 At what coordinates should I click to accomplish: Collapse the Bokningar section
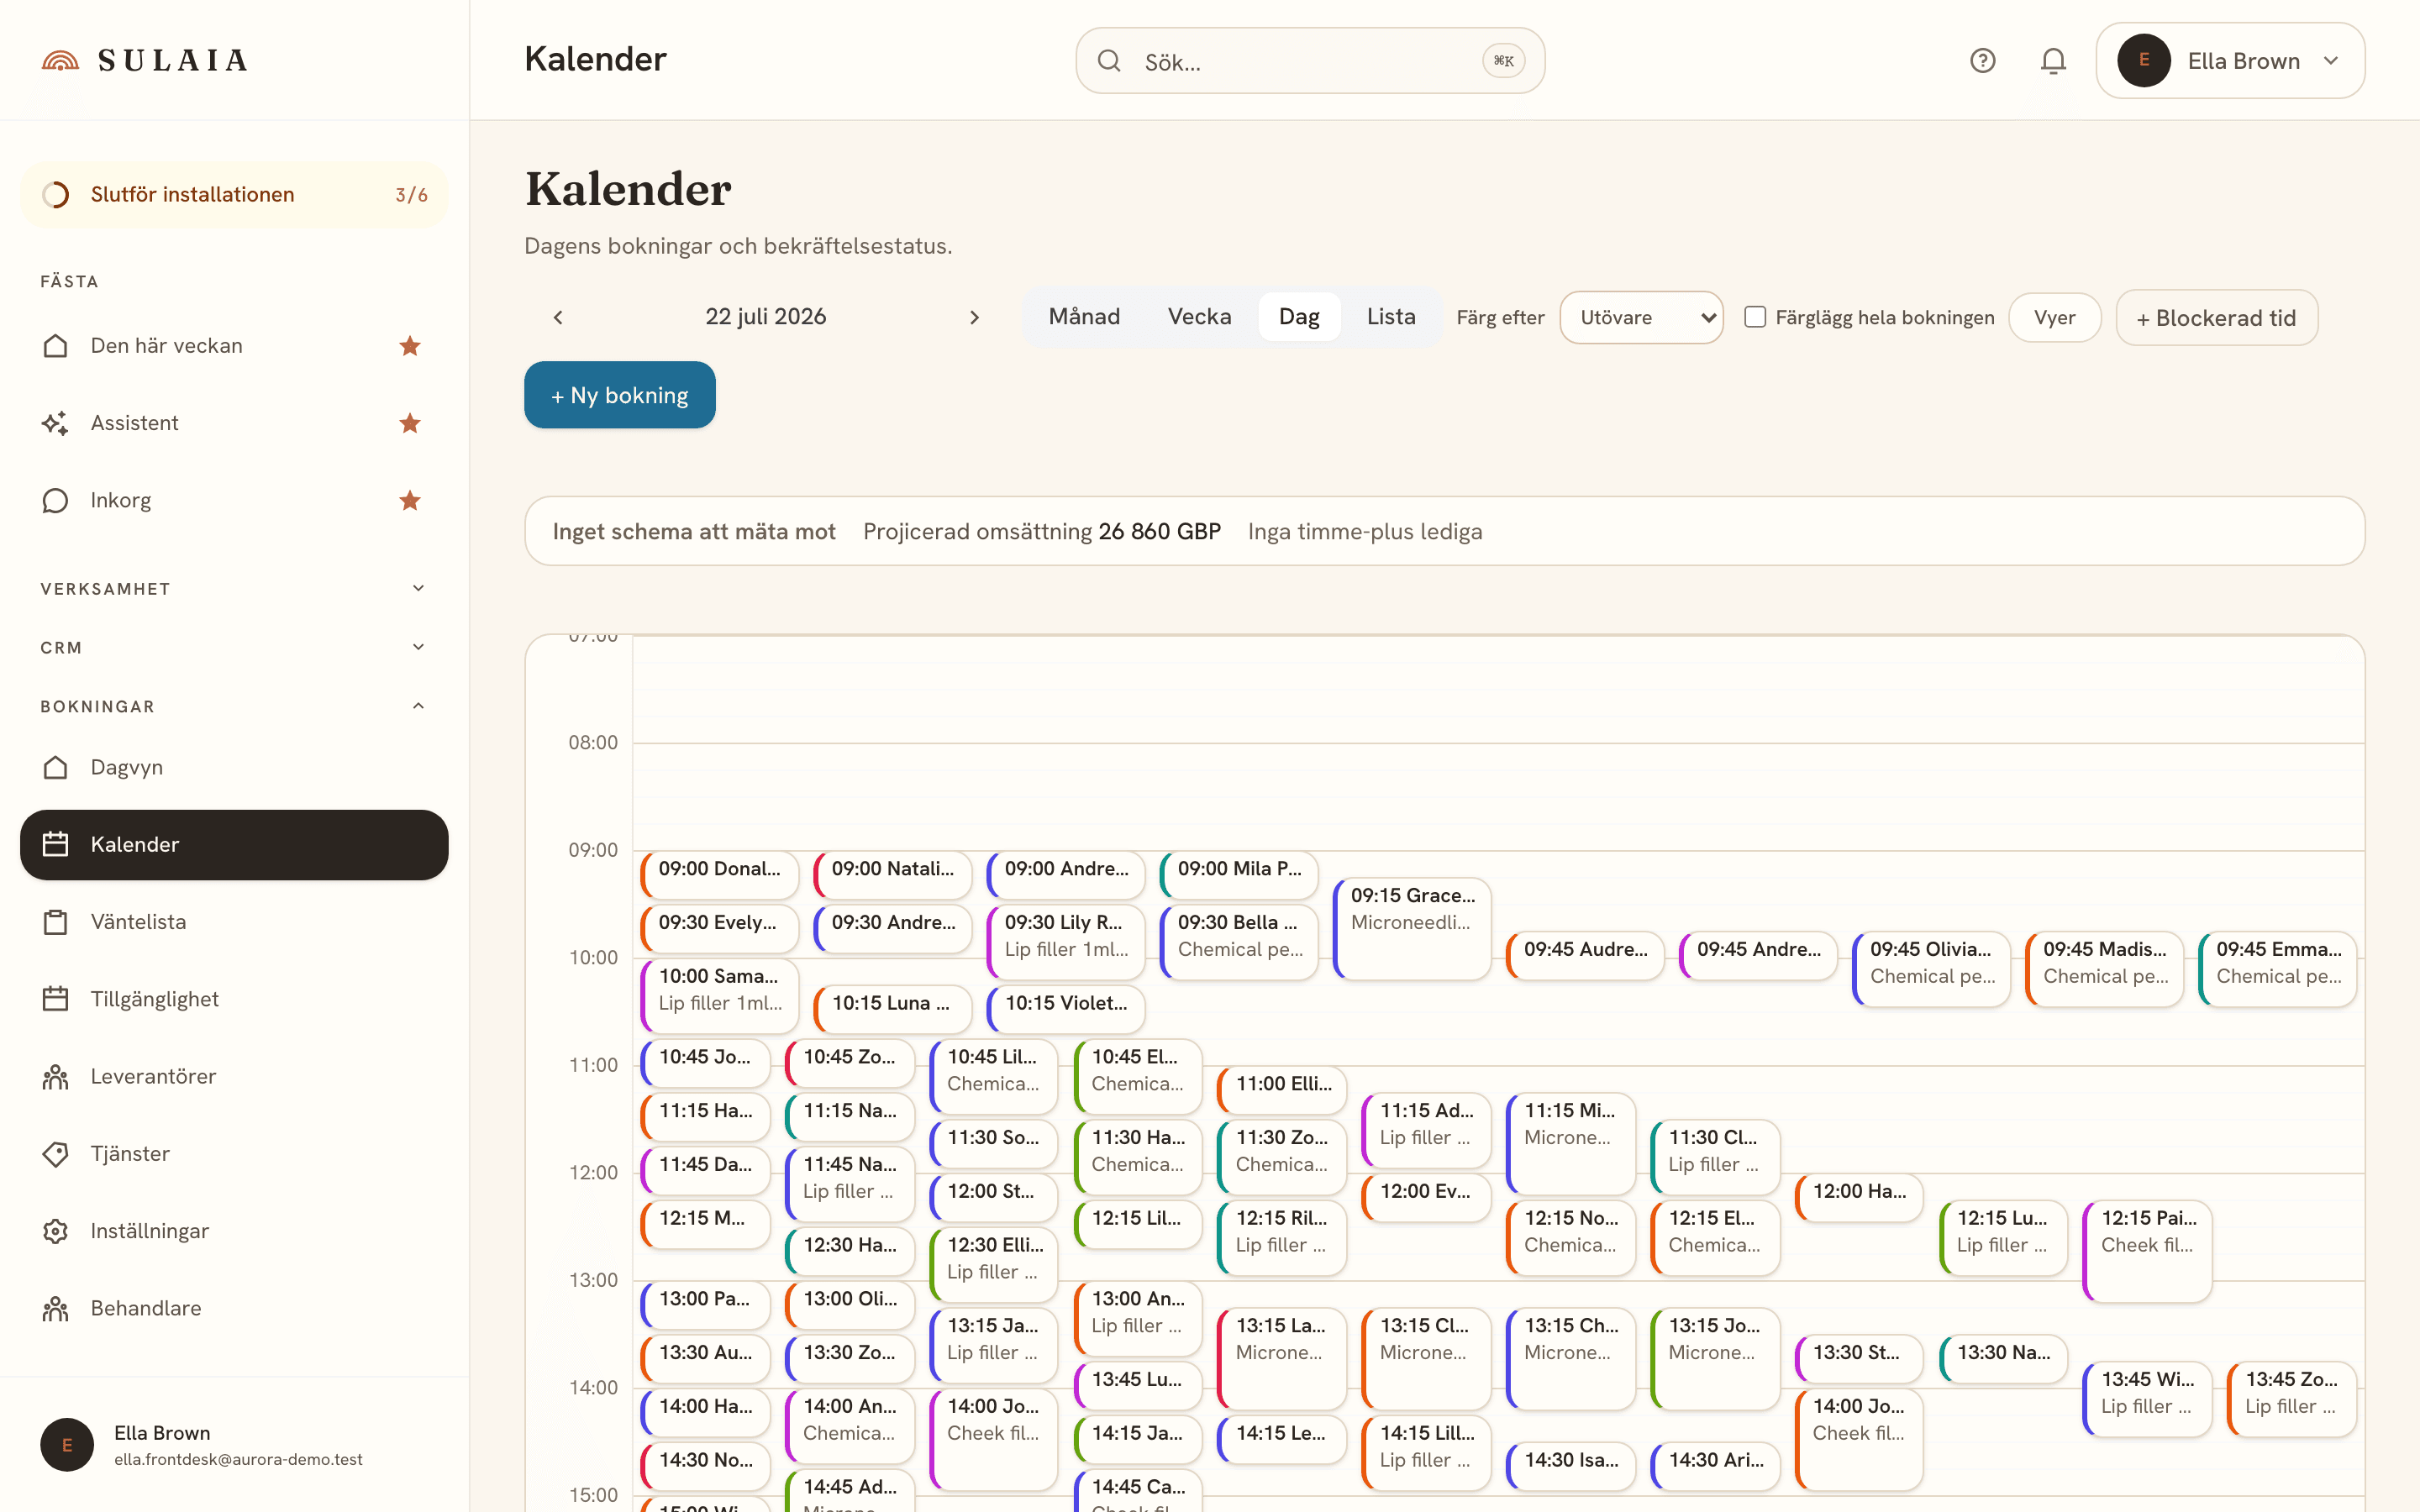click(234, 706)
